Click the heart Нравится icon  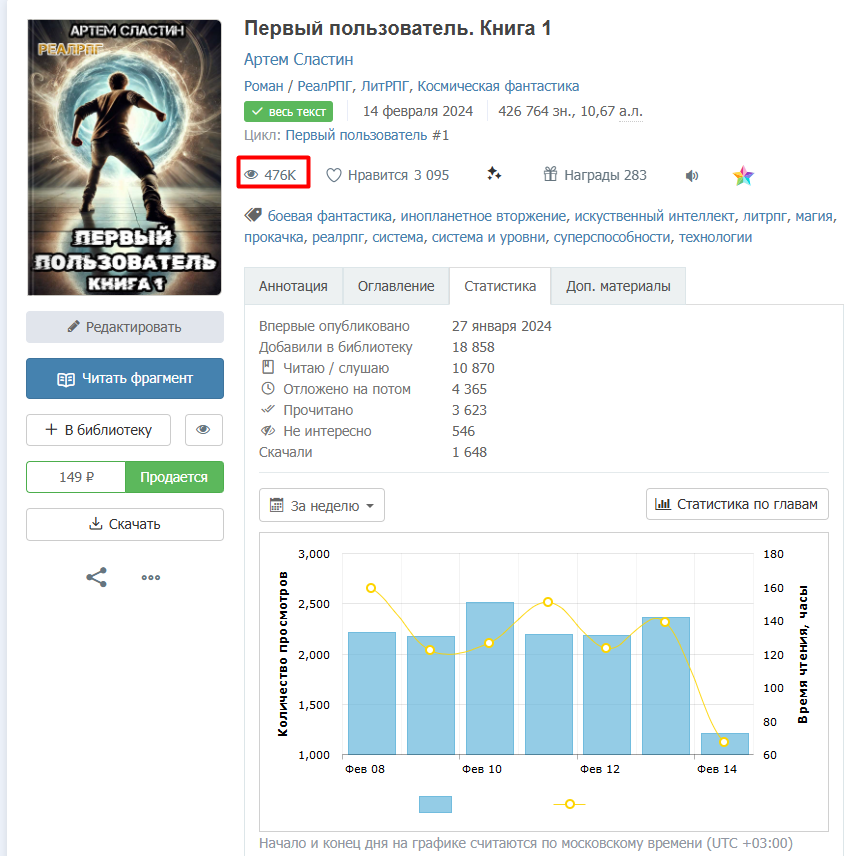click(334, 175)
